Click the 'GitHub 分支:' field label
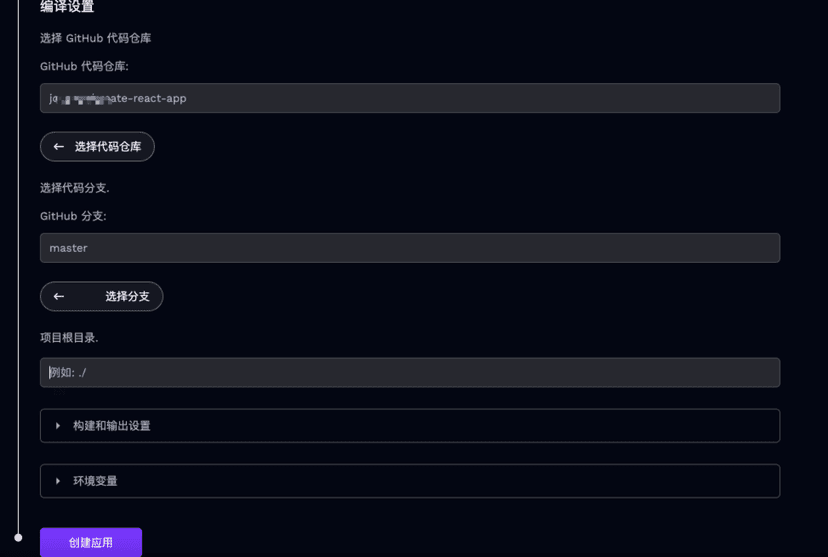The width and height of the screenshot is (828, 557). tap(73, 216)
